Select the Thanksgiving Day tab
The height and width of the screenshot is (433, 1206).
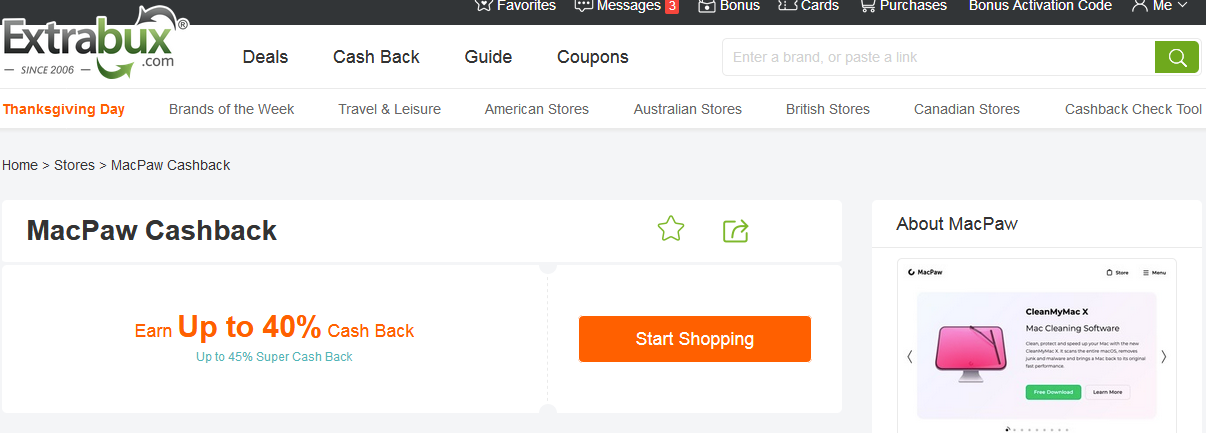(x=64, y=109)
